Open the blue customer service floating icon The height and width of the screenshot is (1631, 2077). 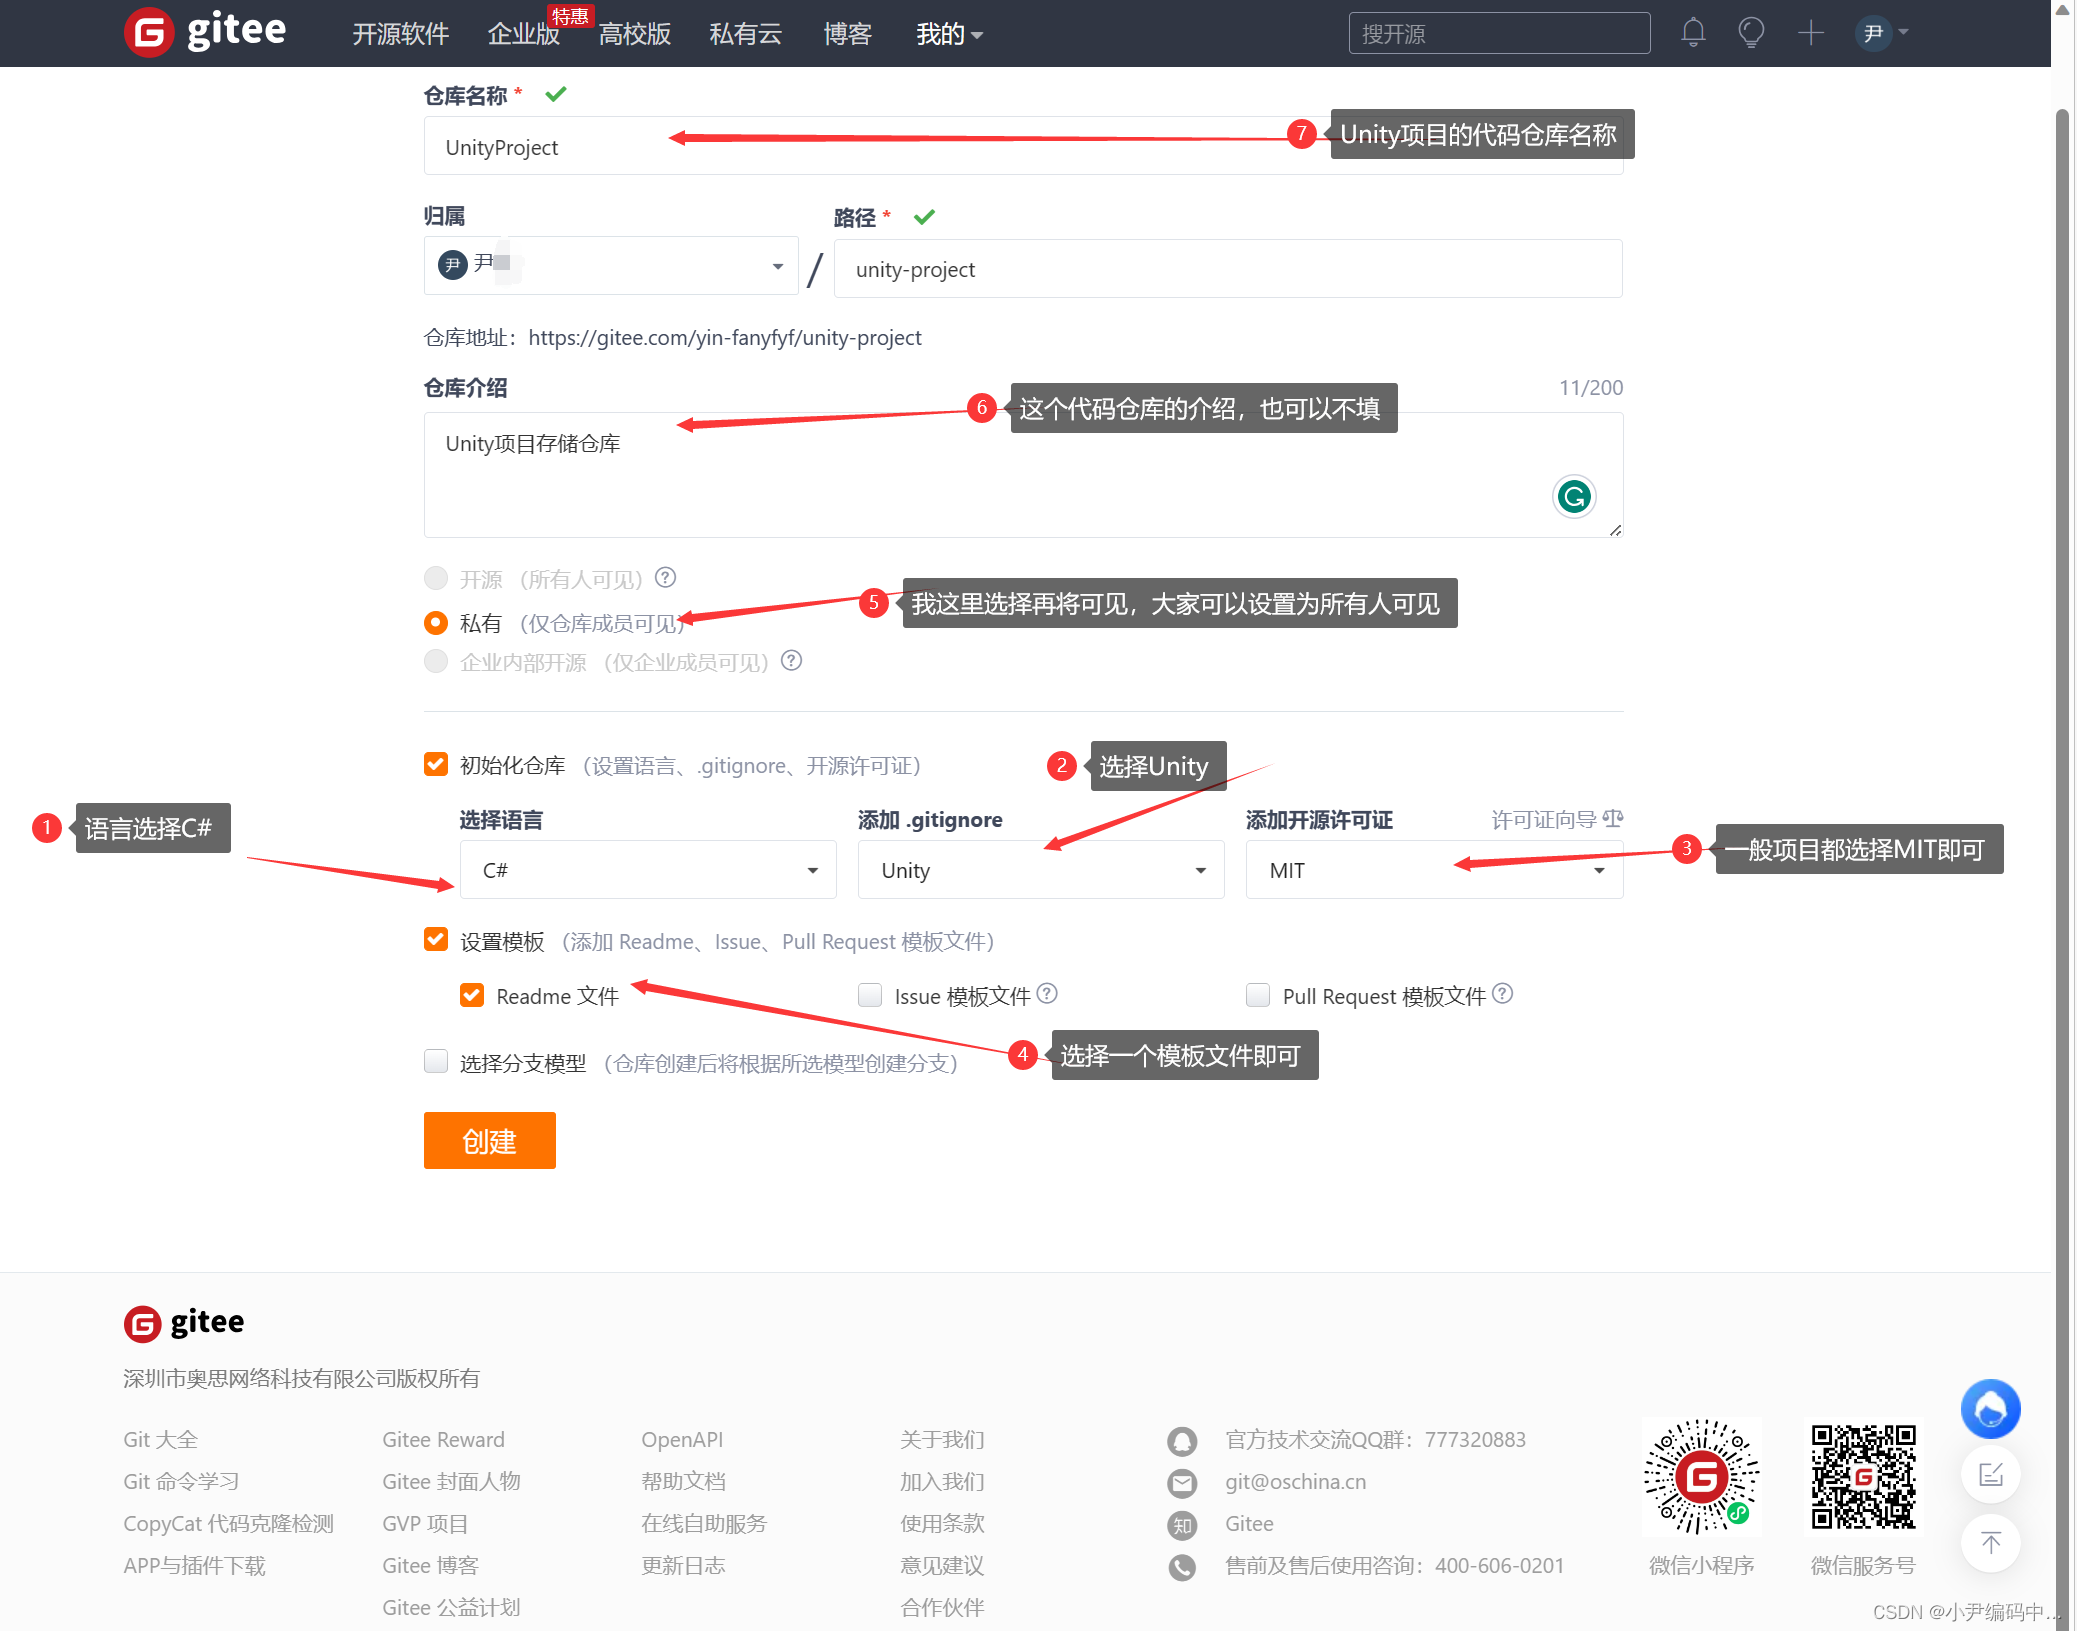(1990, 1409)
